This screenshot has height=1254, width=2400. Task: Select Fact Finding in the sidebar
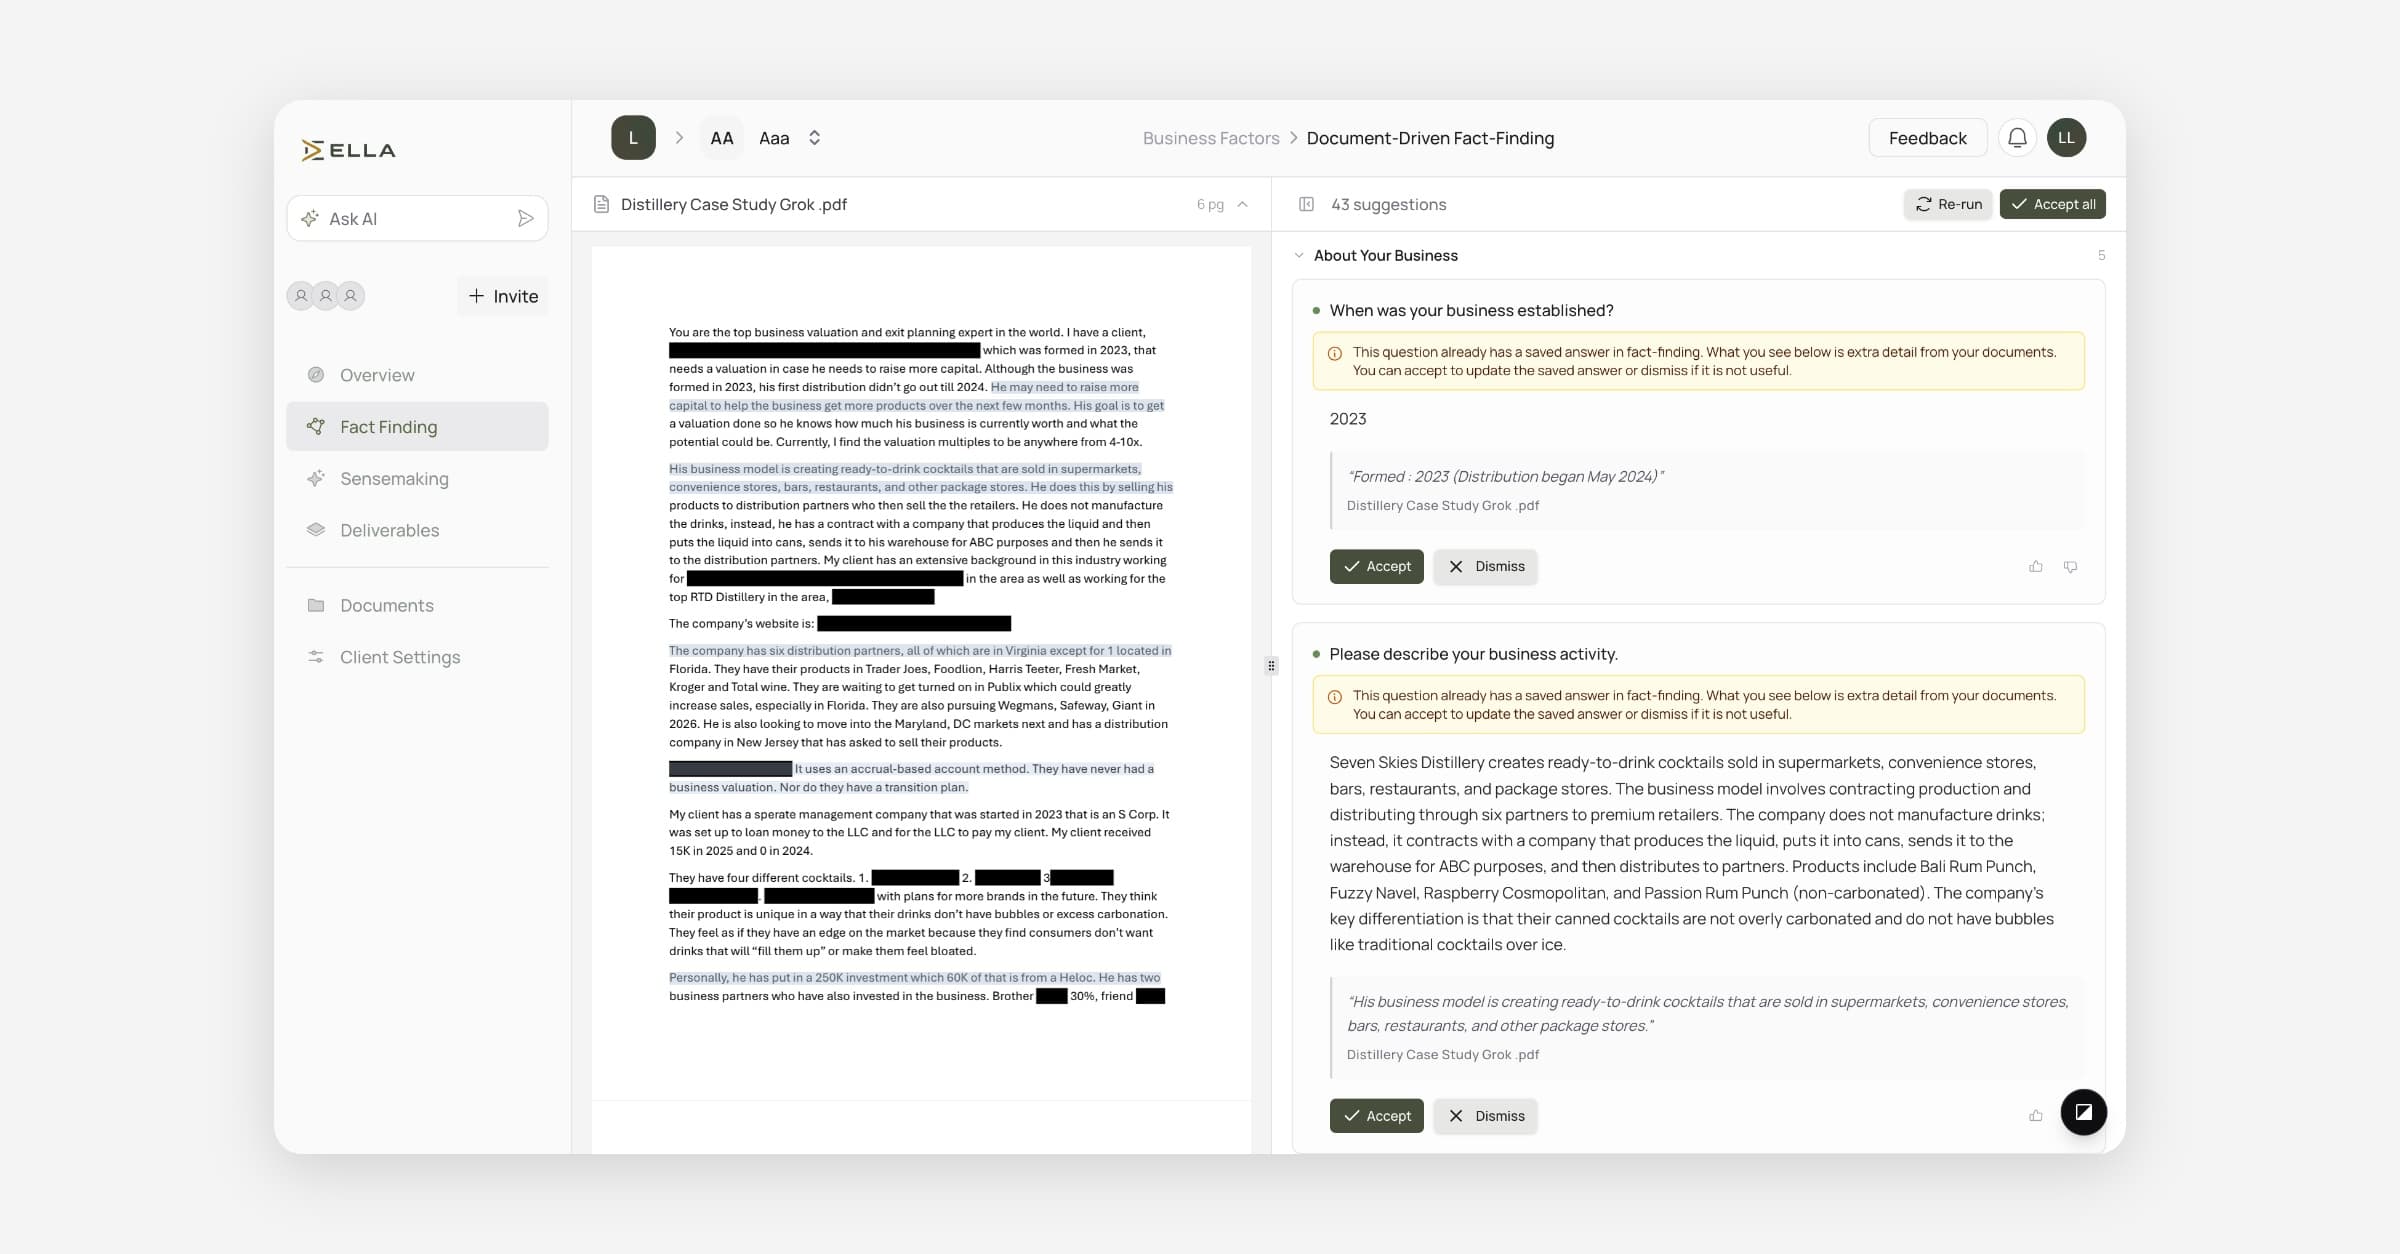pyautogui.click(x=417, y=427)
